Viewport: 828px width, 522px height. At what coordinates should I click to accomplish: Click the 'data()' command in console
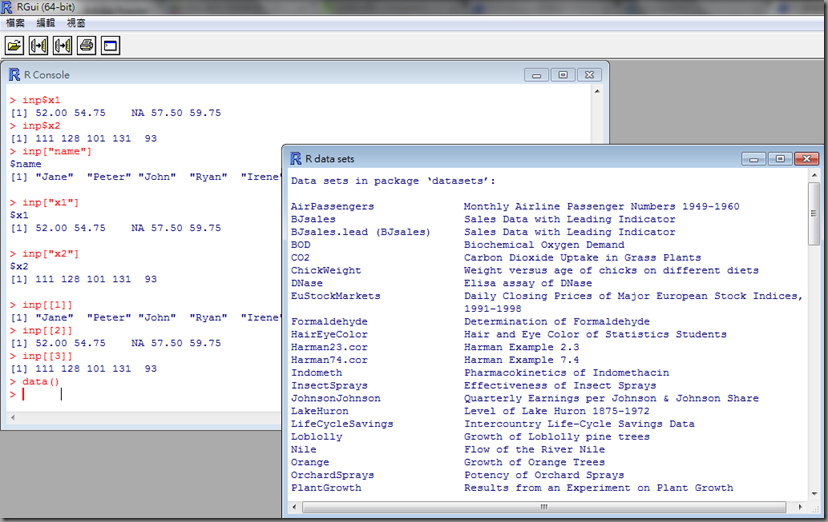coord(41,382)
